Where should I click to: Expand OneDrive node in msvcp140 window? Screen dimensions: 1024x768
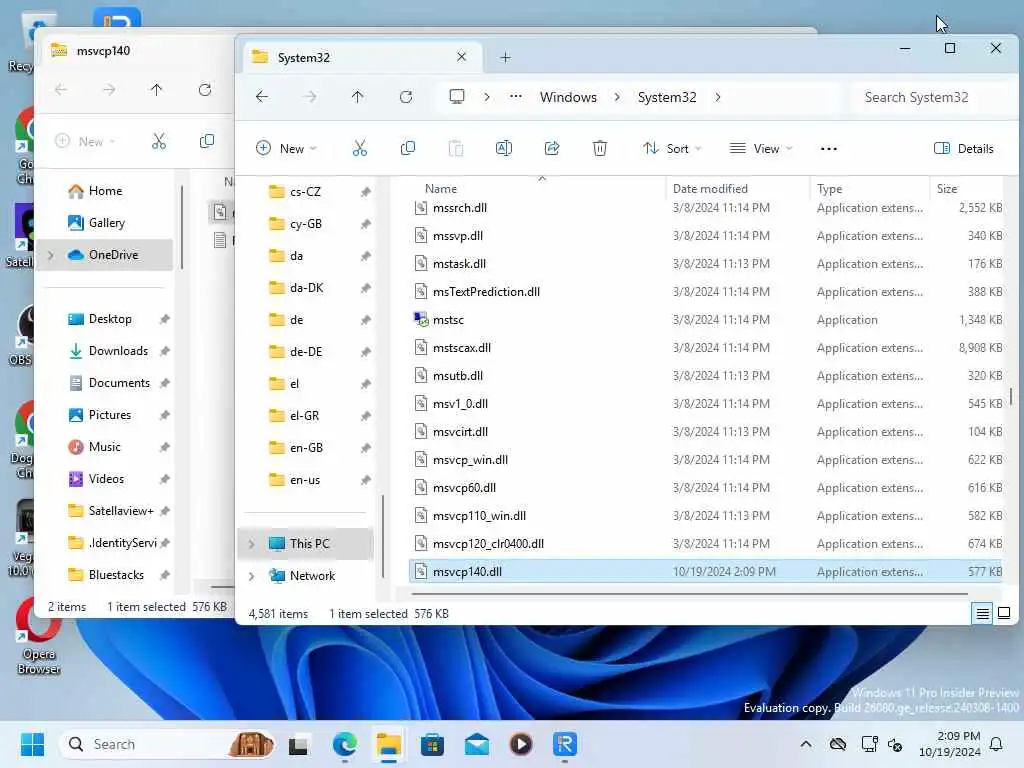51,255
